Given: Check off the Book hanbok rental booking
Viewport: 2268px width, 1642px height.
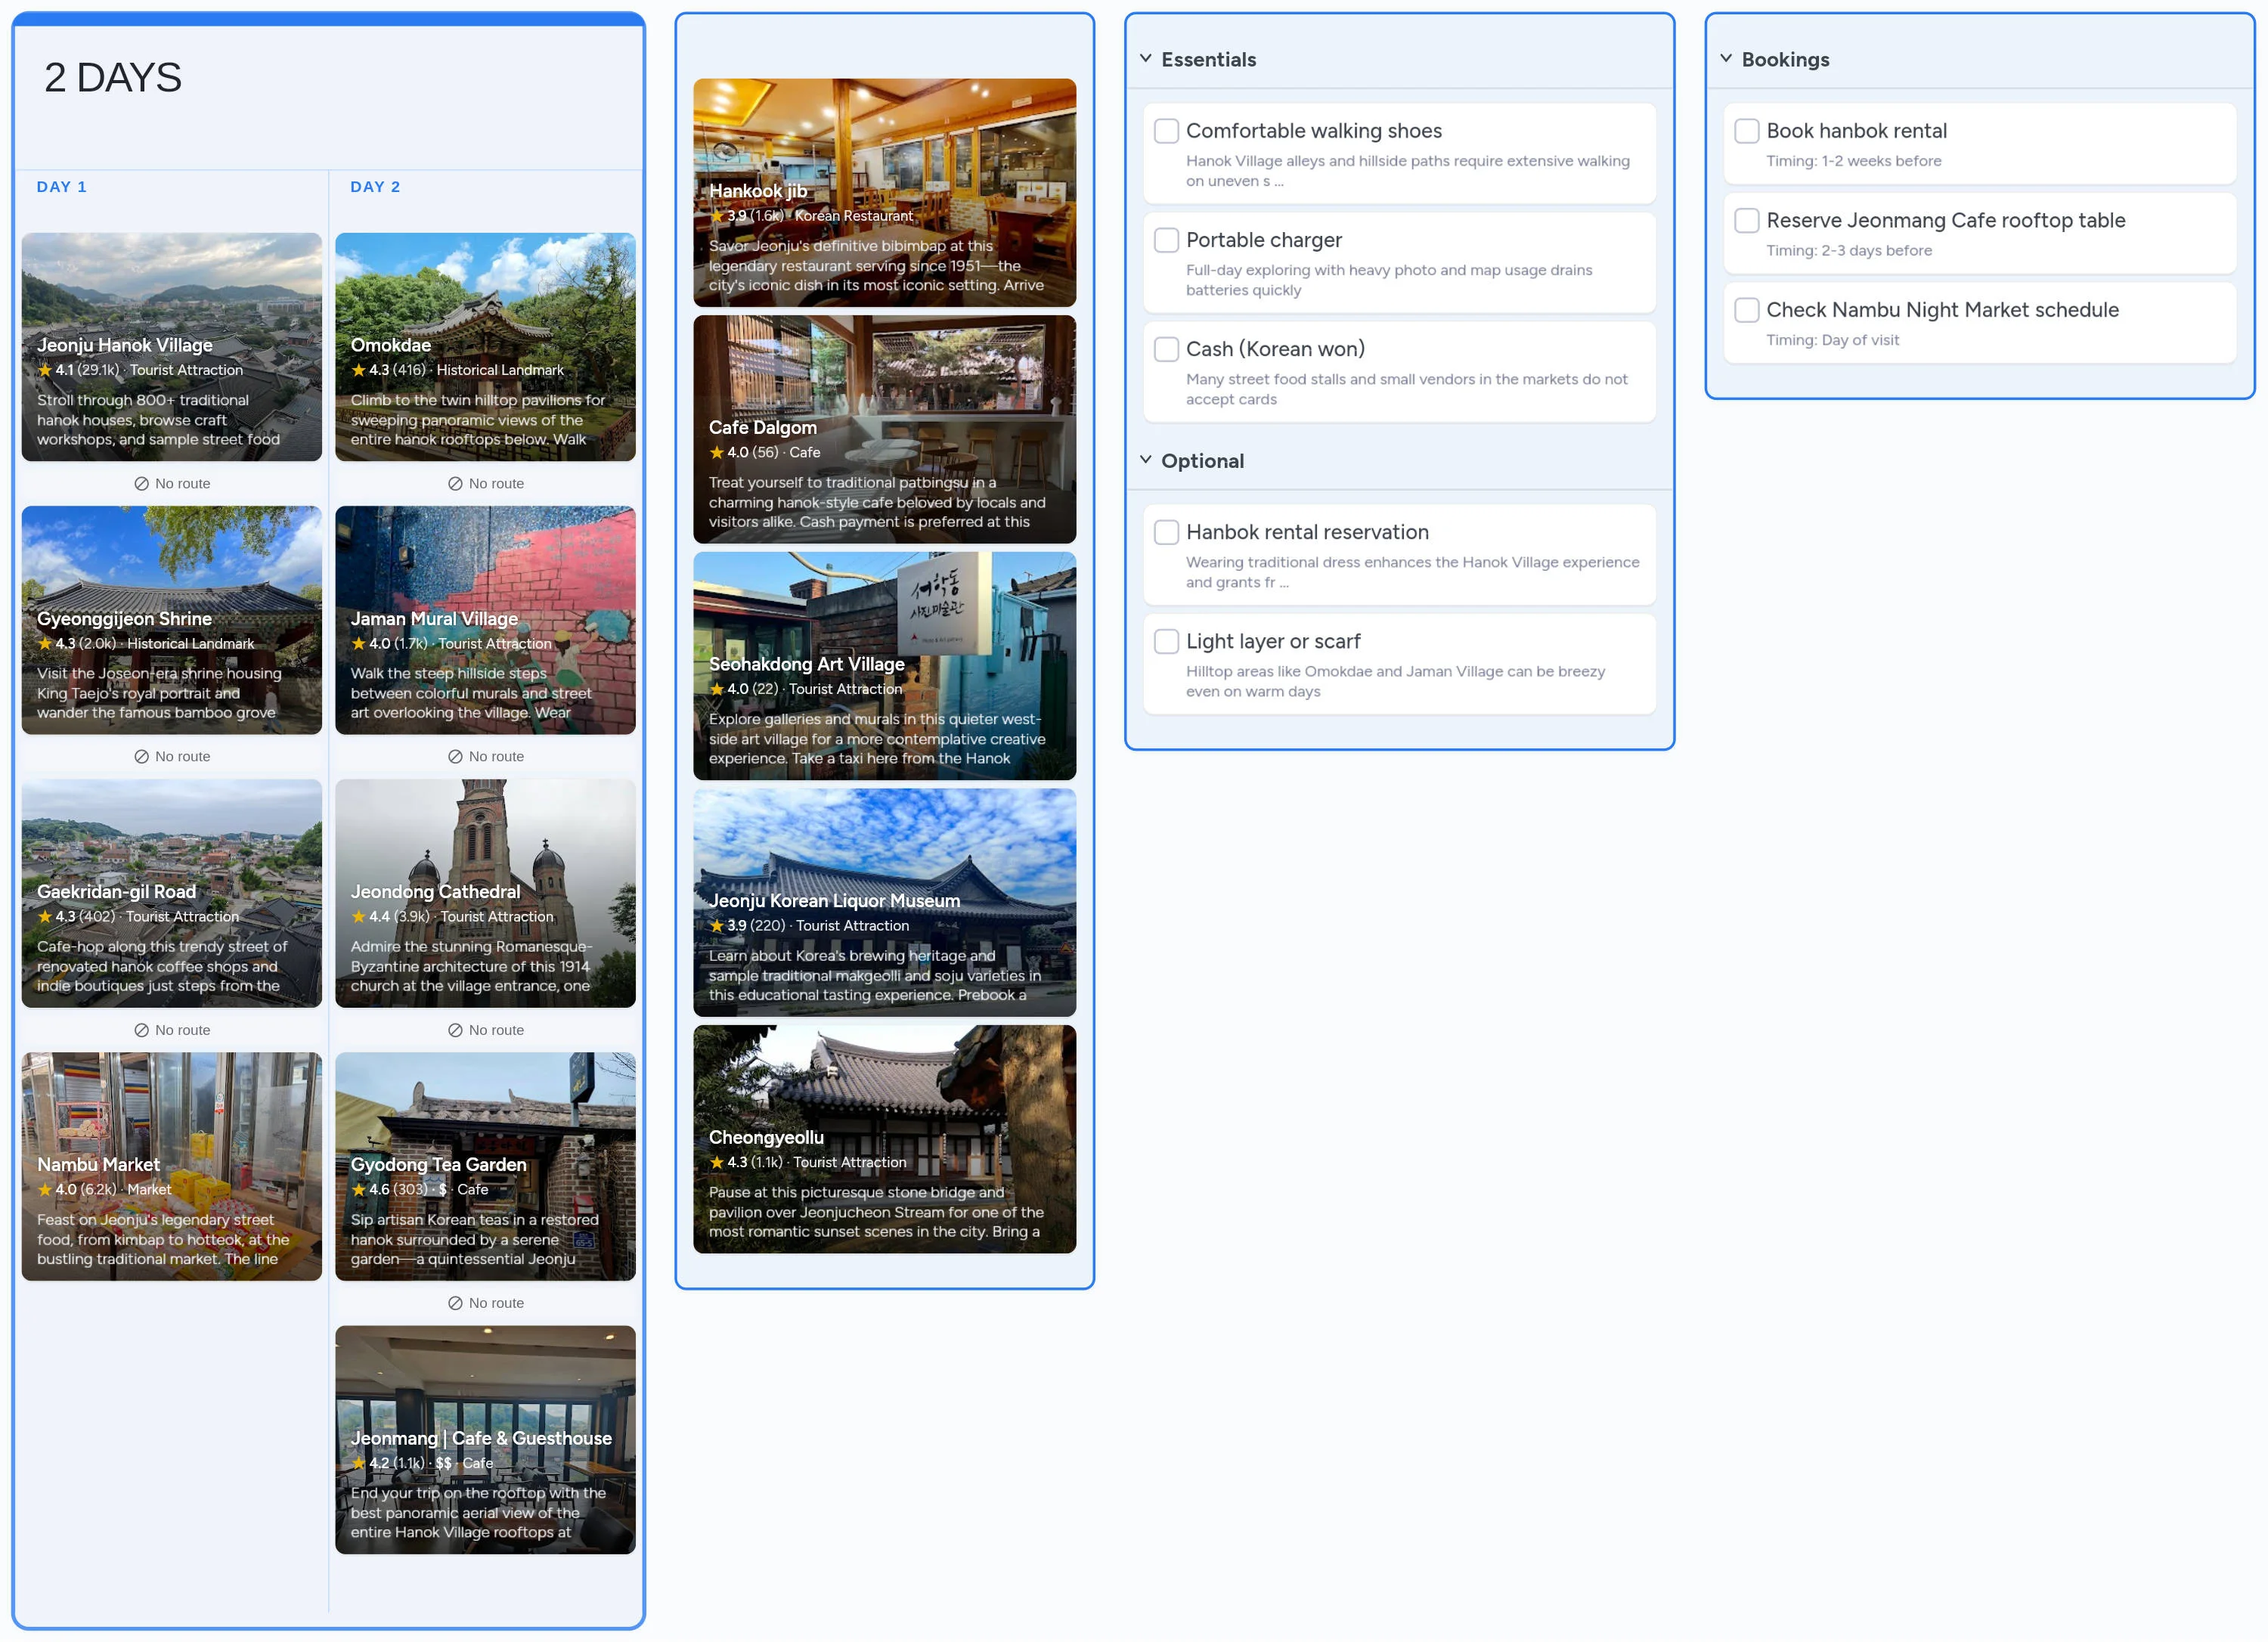Looking at the screenshot, I should pyautogui.click(x=1747, y=130).
